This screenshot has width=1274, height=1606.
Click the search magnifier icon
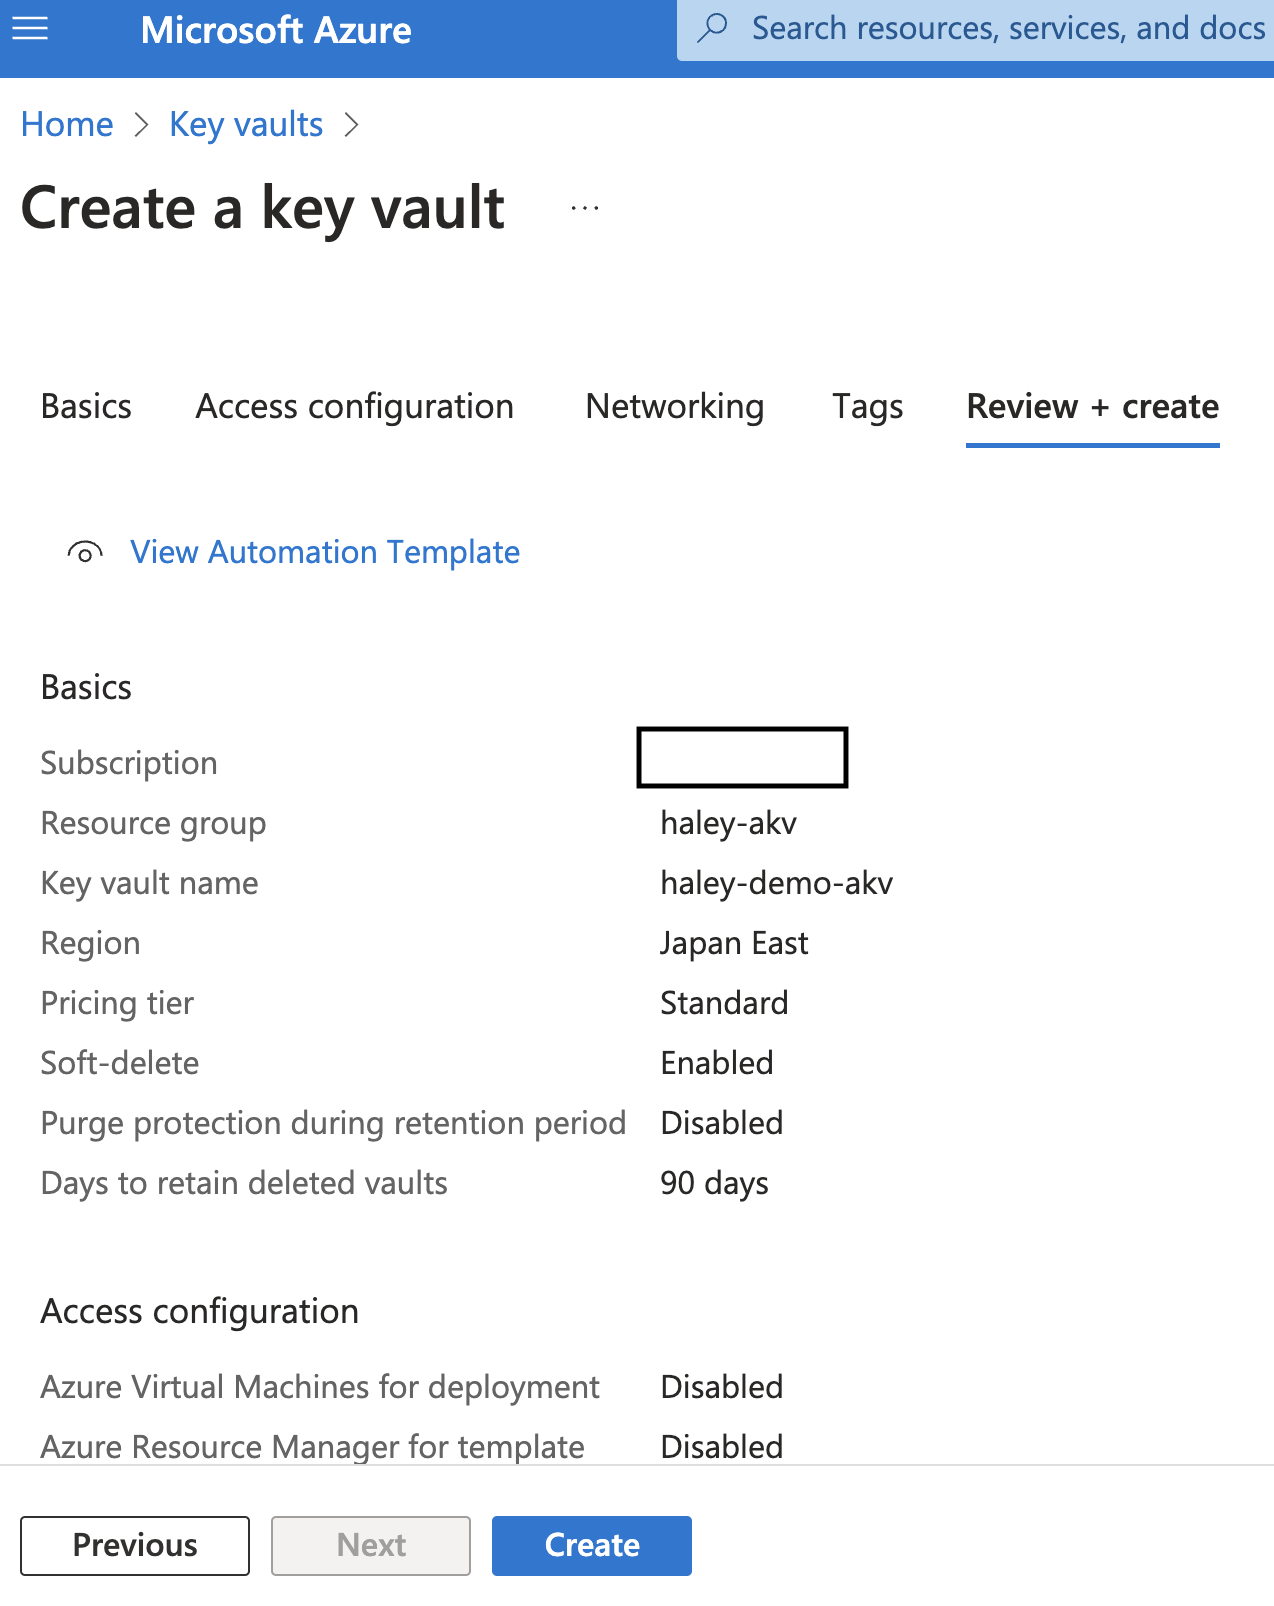[711, 28]
